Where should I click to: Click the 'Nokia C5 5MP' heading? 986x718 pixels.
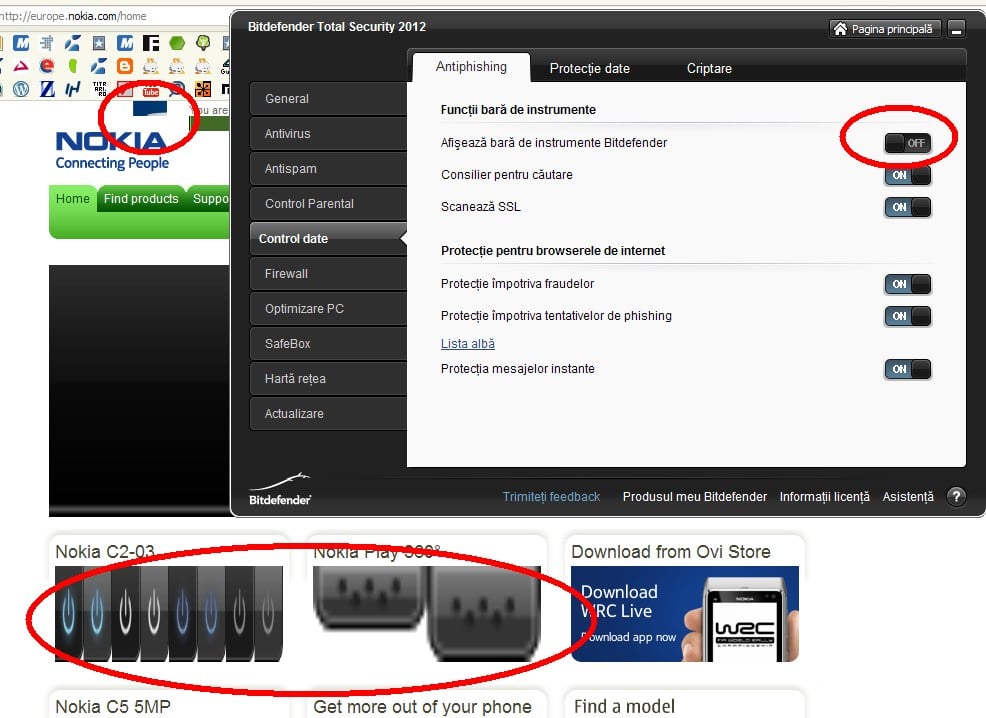(113, 707)
